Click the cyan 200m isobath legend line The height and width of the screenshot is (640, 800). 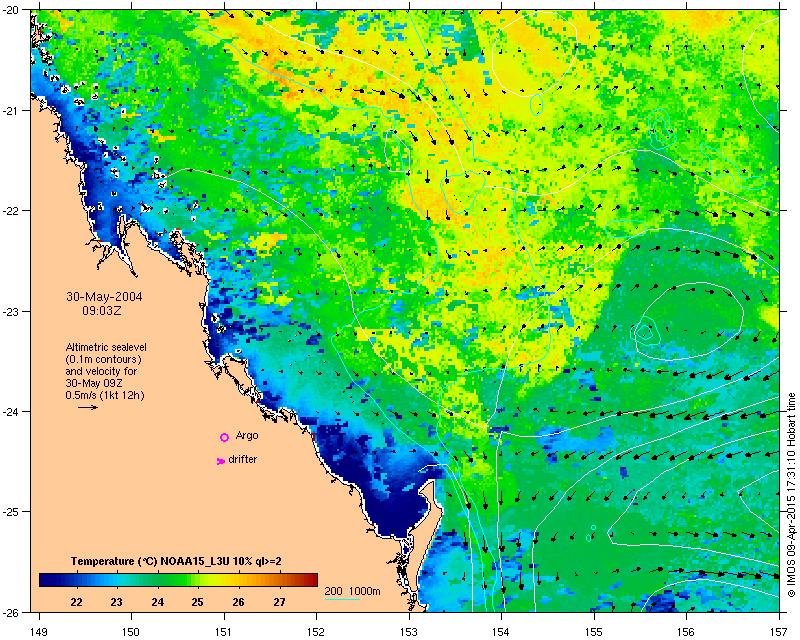click(342, 599)
